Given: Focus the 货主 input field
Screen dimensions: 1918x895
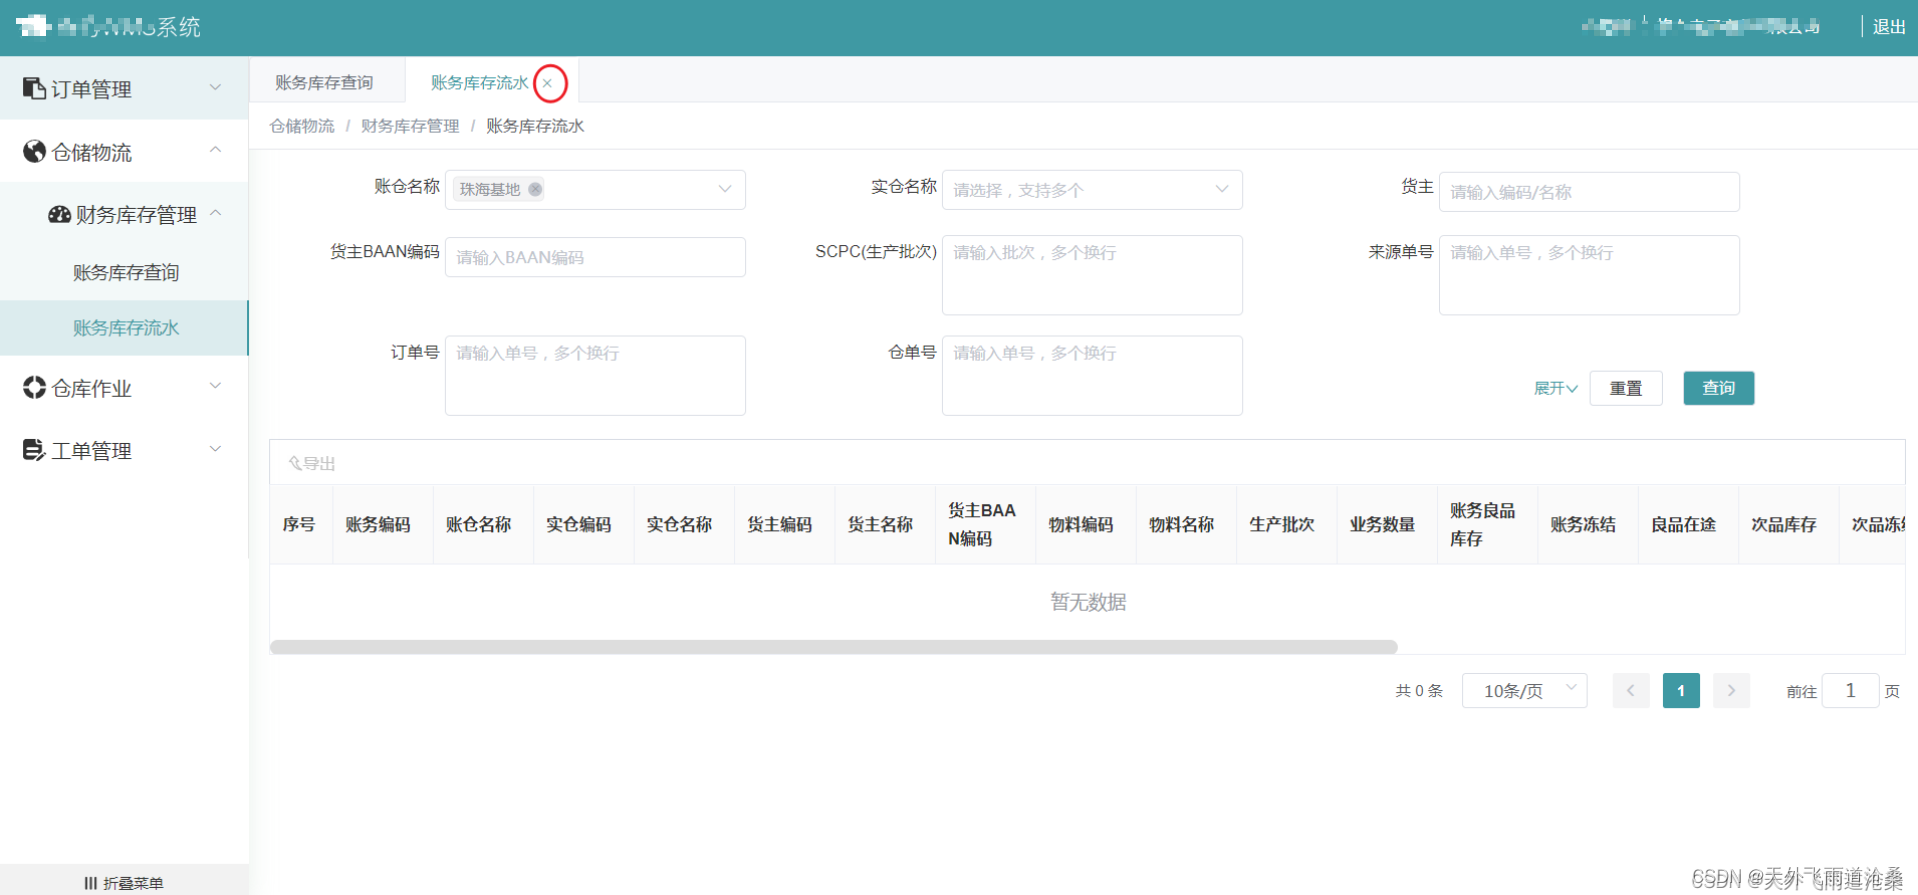Looking at the screenshot, I should click(x=1589, y=192).
